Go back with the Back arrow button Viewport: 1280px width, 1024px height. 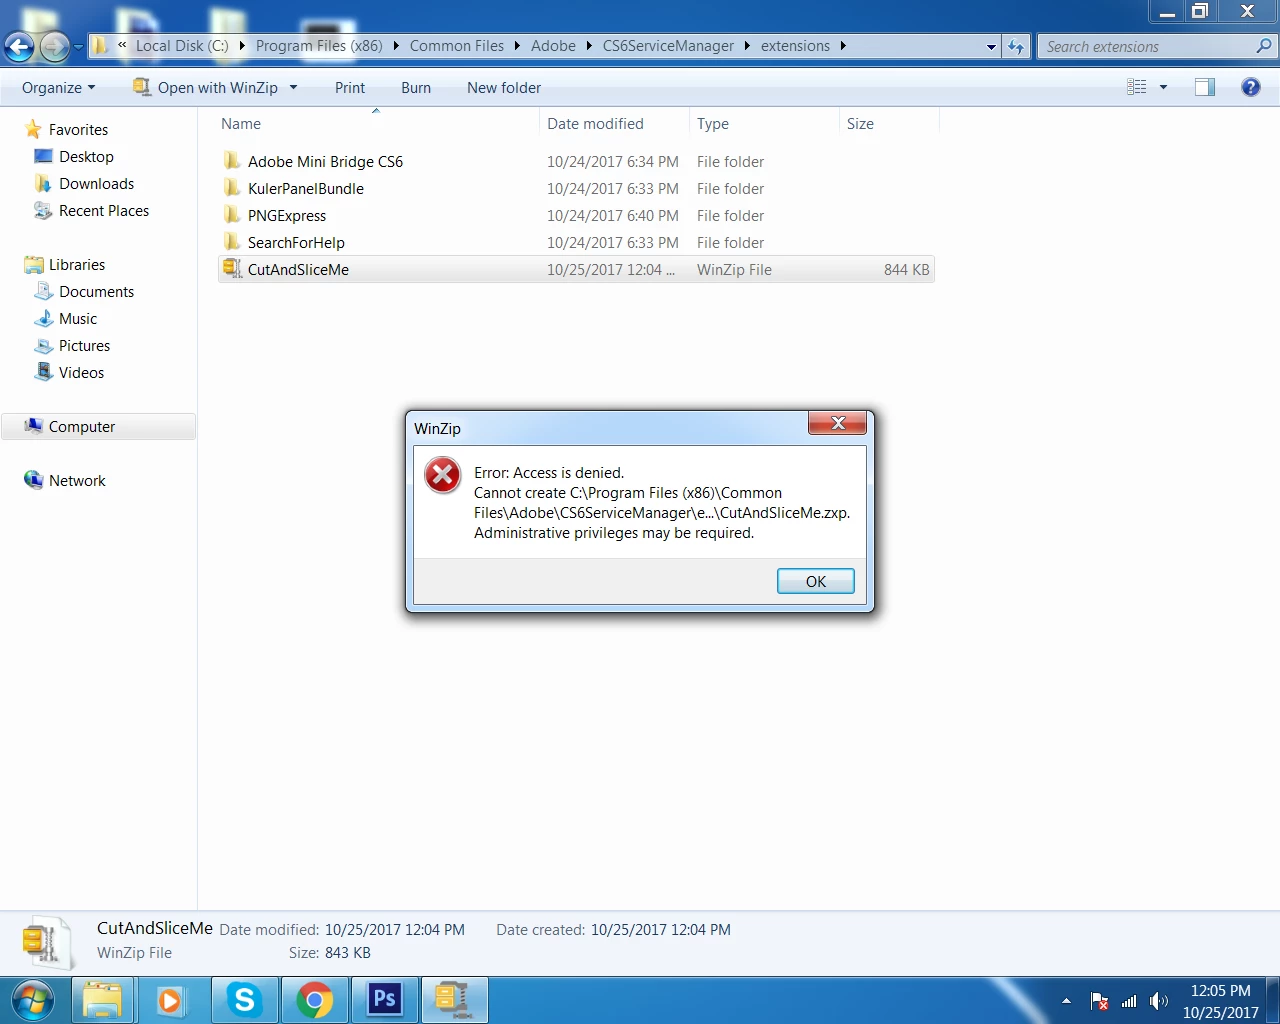coord(20,46)
